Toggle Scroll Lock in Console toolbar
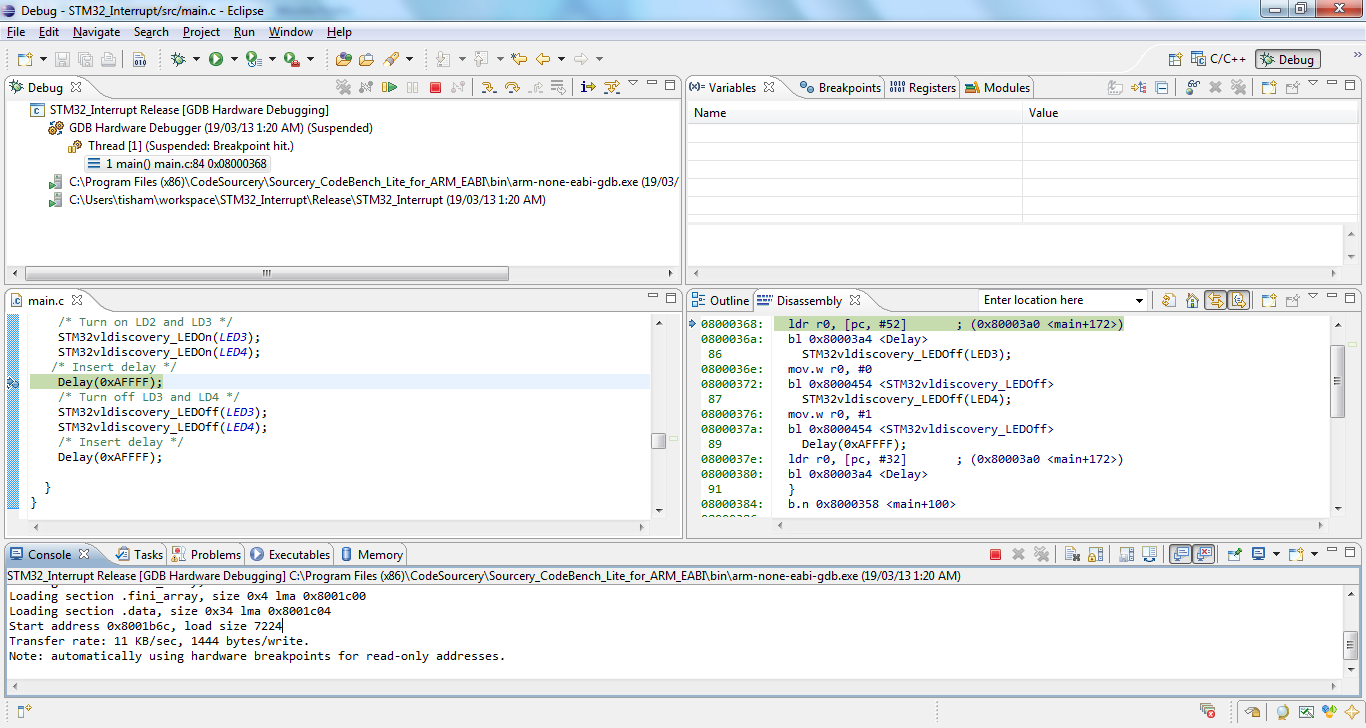This screenshot has height=728, width=1366. pos(1096,554)
